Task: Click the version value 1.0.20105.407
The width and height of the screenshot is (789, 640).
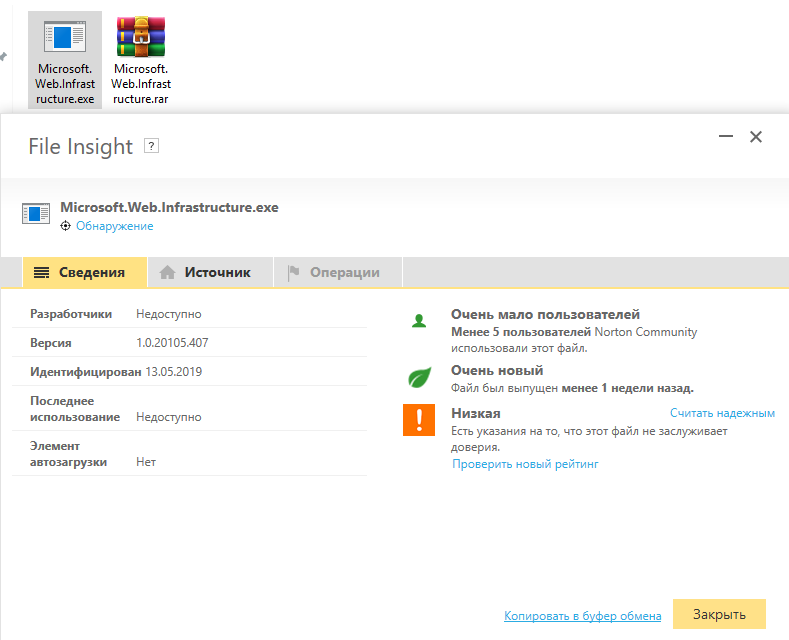Action: pos(172,343)
